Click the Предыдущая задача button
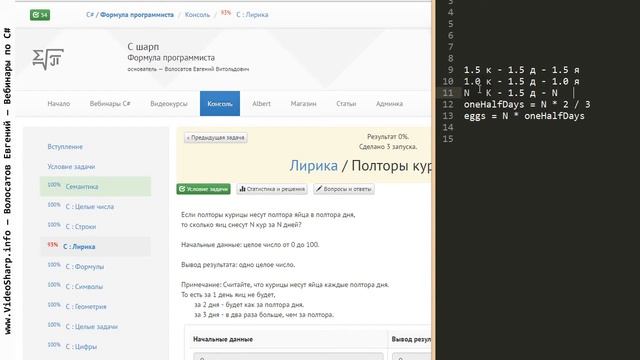Screen dimensions: 640x360 tap(216, 138)
